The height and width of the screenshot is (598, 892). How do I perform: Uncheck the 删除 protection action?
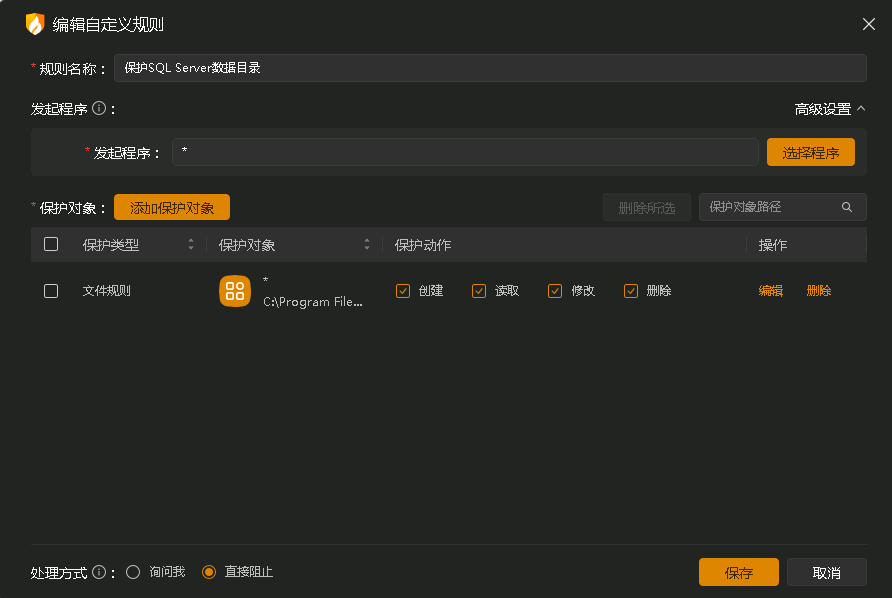(x=631, y=290)
